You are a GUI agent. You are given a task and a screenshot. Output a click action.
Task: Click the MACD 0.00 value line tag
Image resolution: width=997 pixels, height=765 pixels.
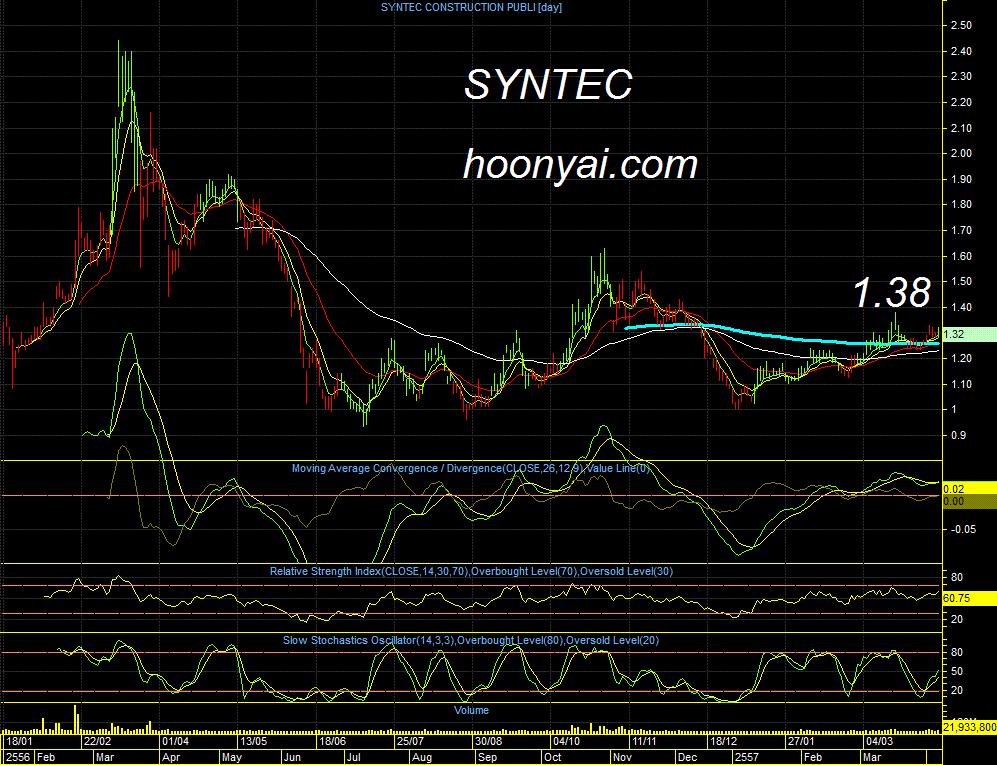[968, 502]
